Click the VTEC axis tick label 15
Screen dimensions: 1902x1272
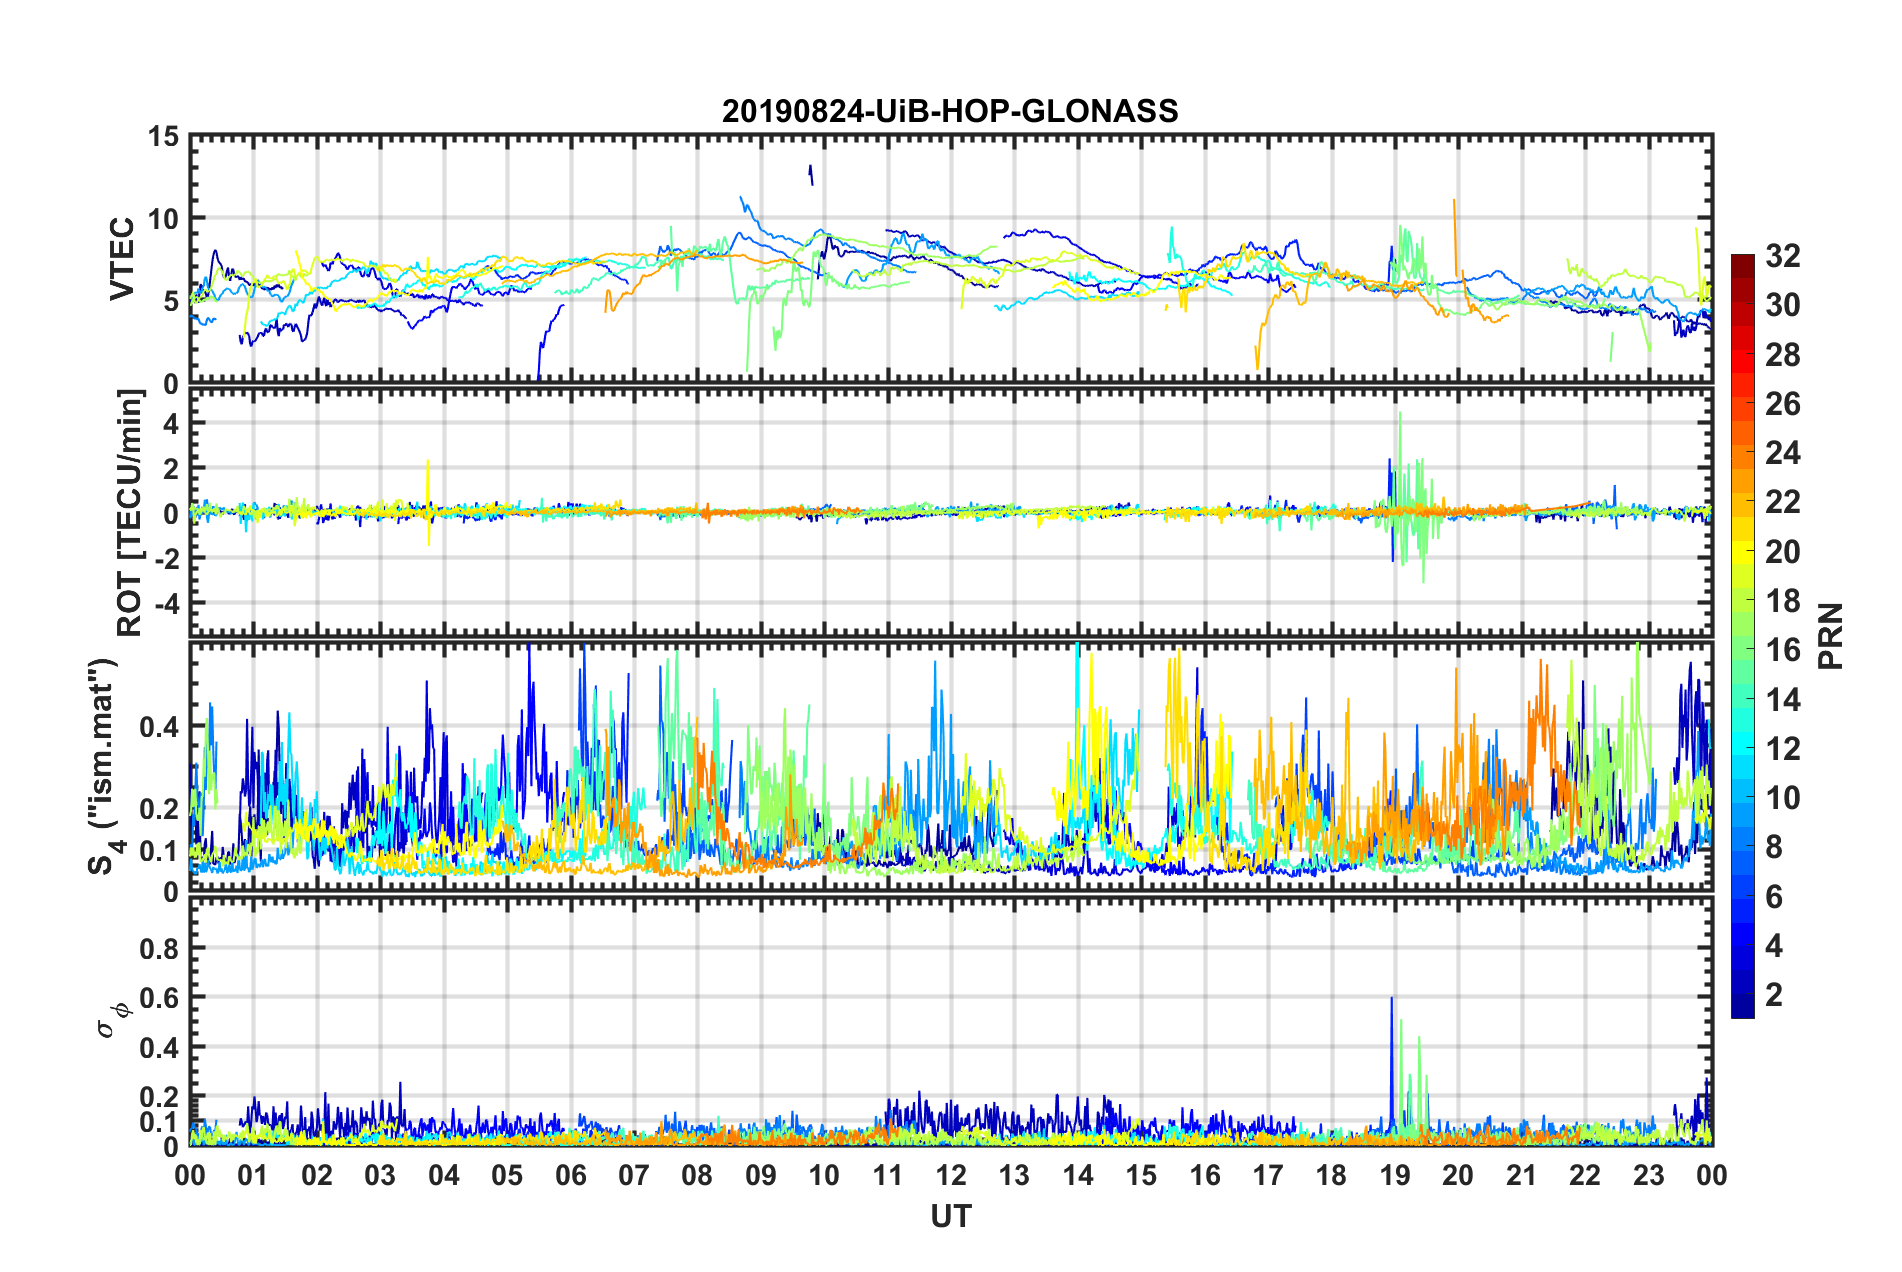click(x=163, y=137)
